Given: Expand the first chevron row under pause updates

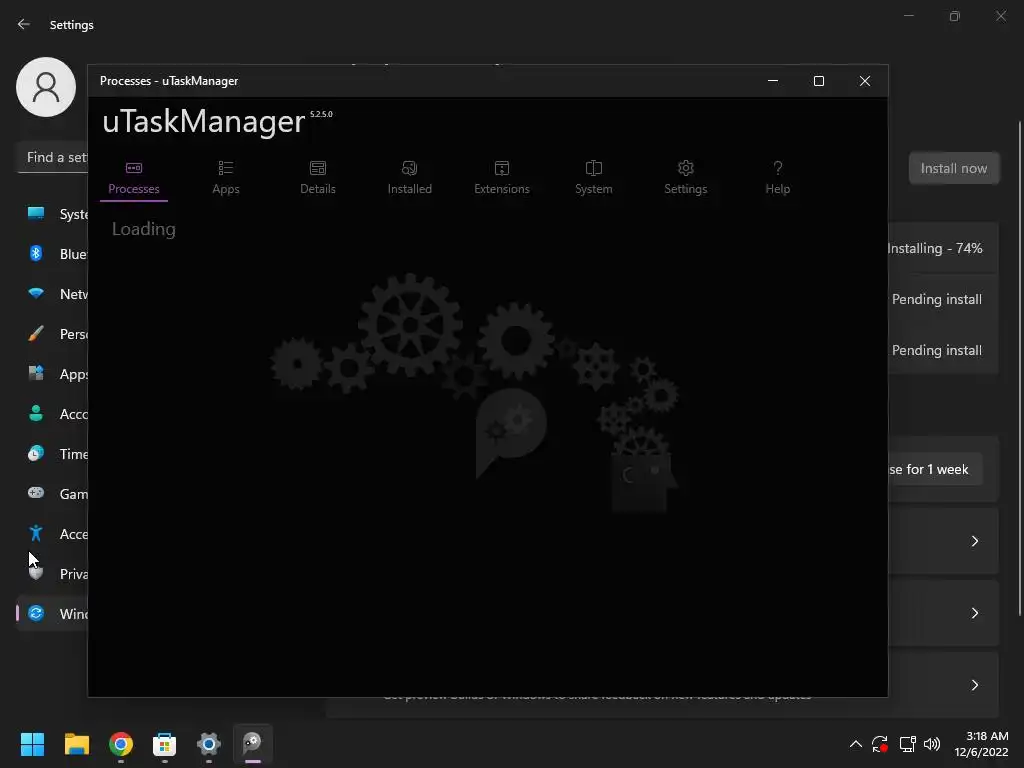Looking at the screenshot, I should tap(974, 541).
